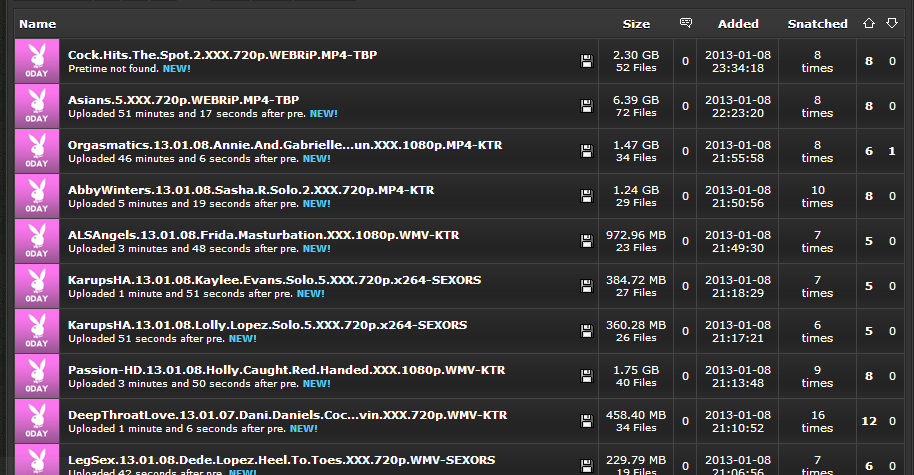Click save icon for Passion-HD Holly torrent

click(x=586, y=377)
